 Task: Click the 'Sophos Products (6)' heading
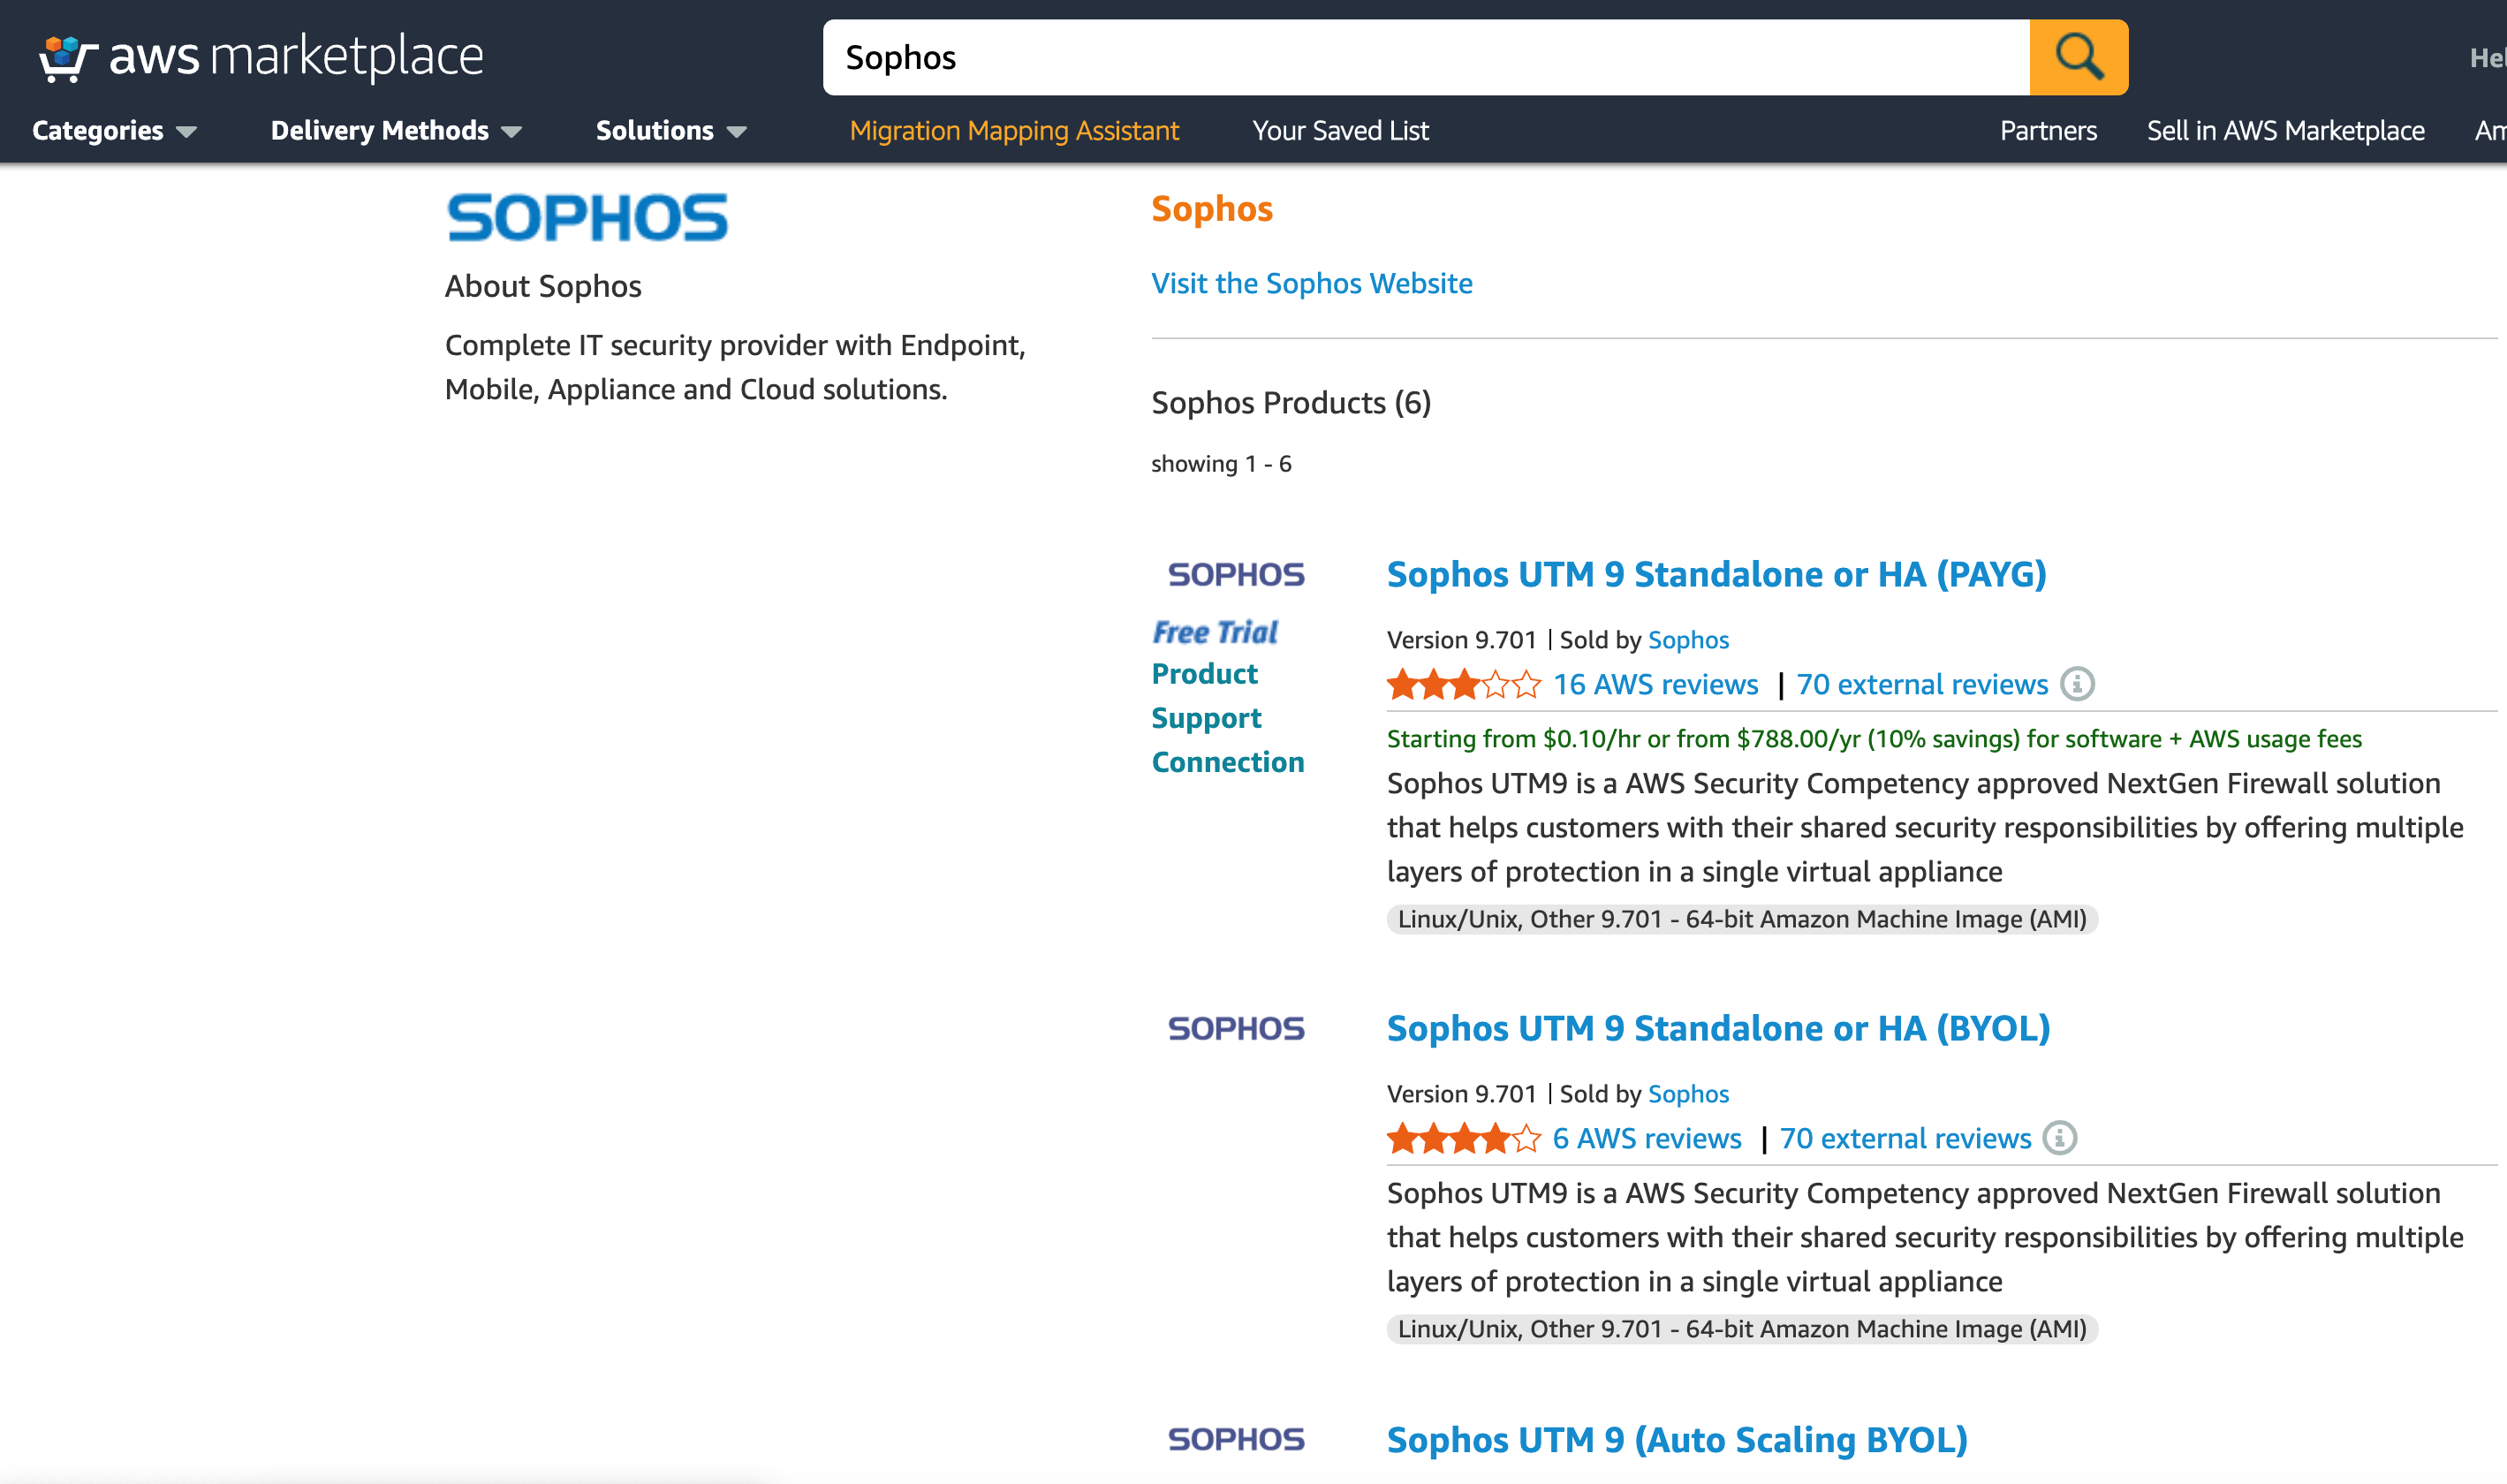(x=1291, y=403)
